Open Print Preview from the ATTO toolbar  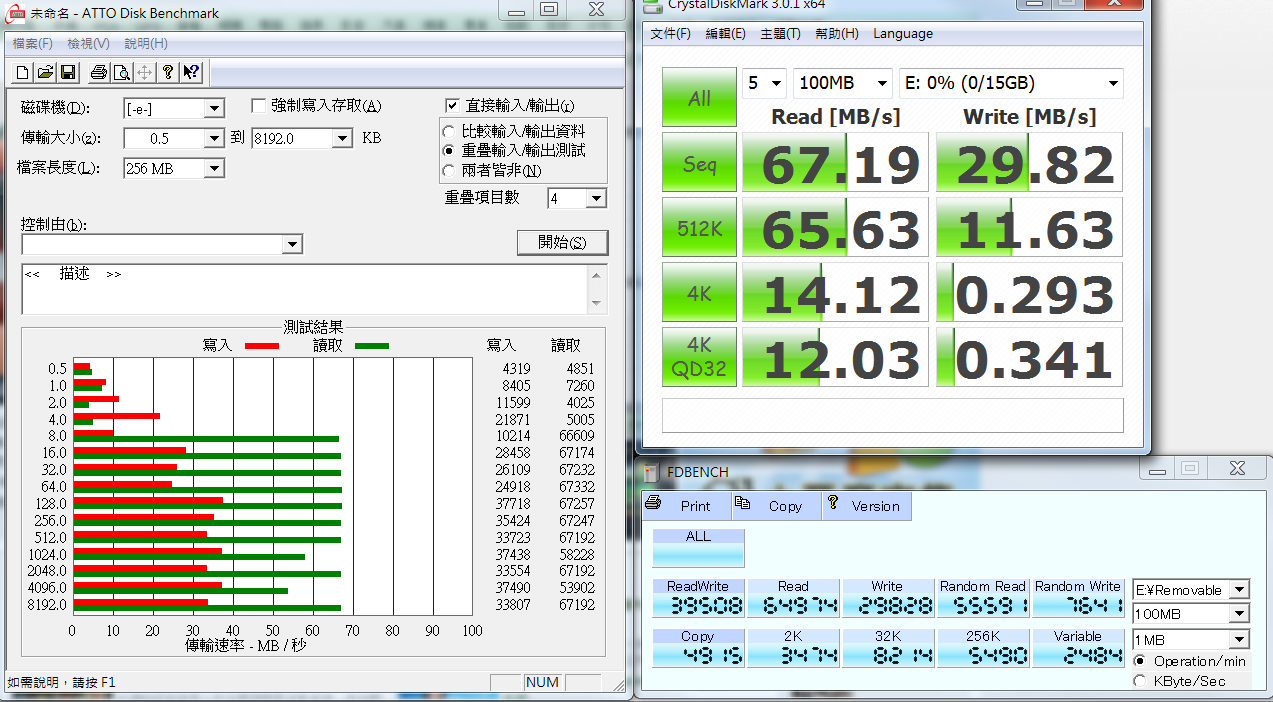click(x=121, y=72)
